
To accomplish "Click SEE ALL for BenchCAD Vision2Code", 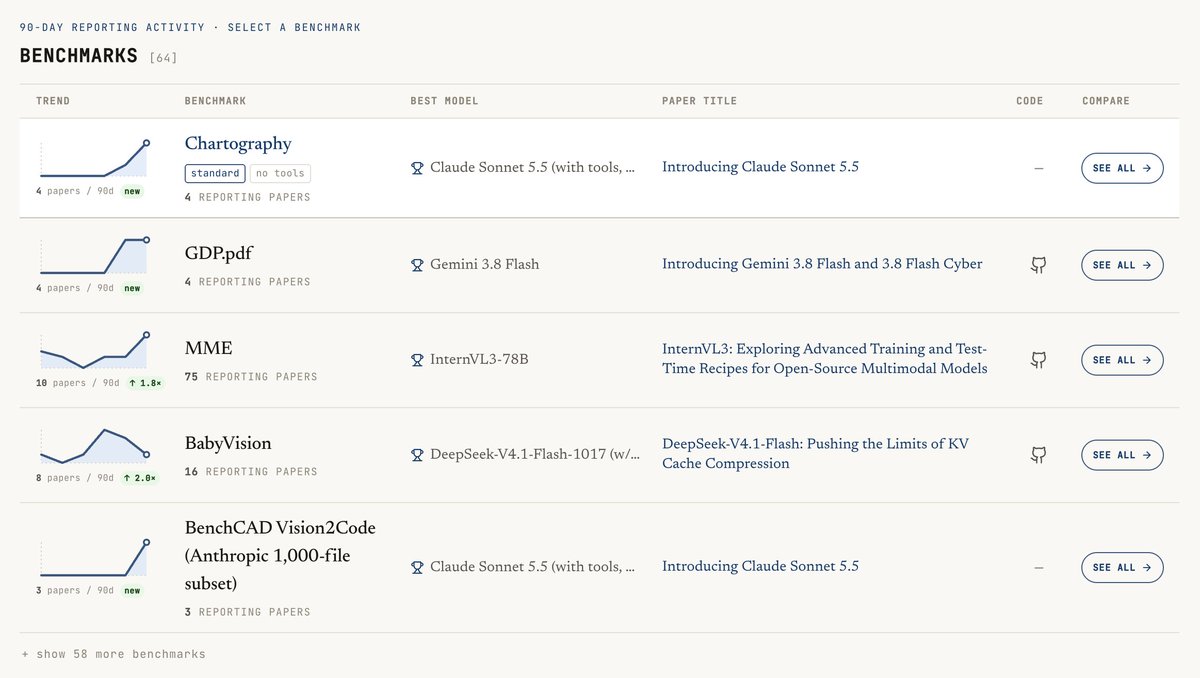I will [1122, 567].
